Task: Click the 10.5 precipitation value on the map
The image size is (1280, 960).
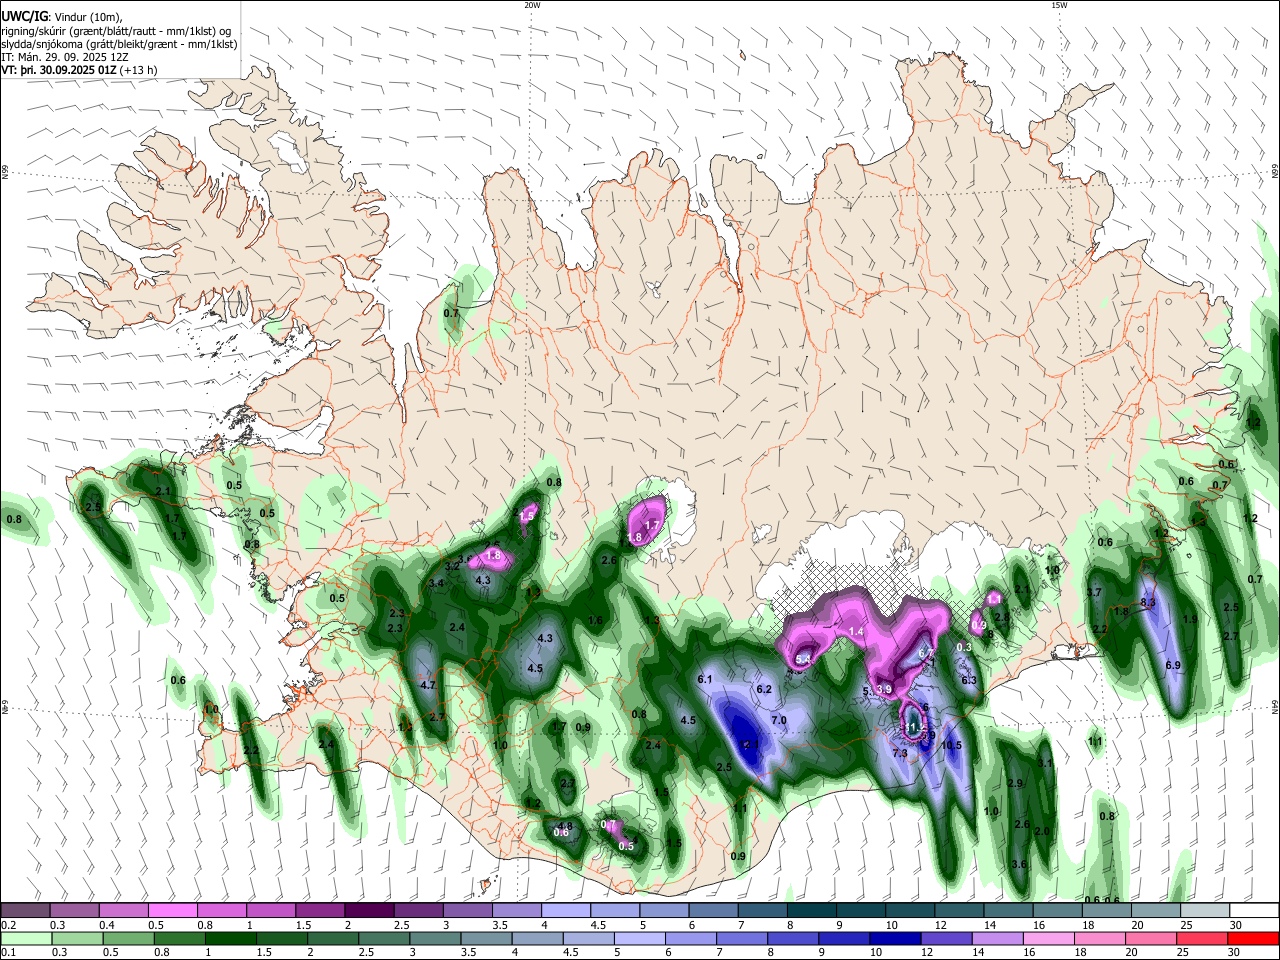Action: click(x=951, y=746)
